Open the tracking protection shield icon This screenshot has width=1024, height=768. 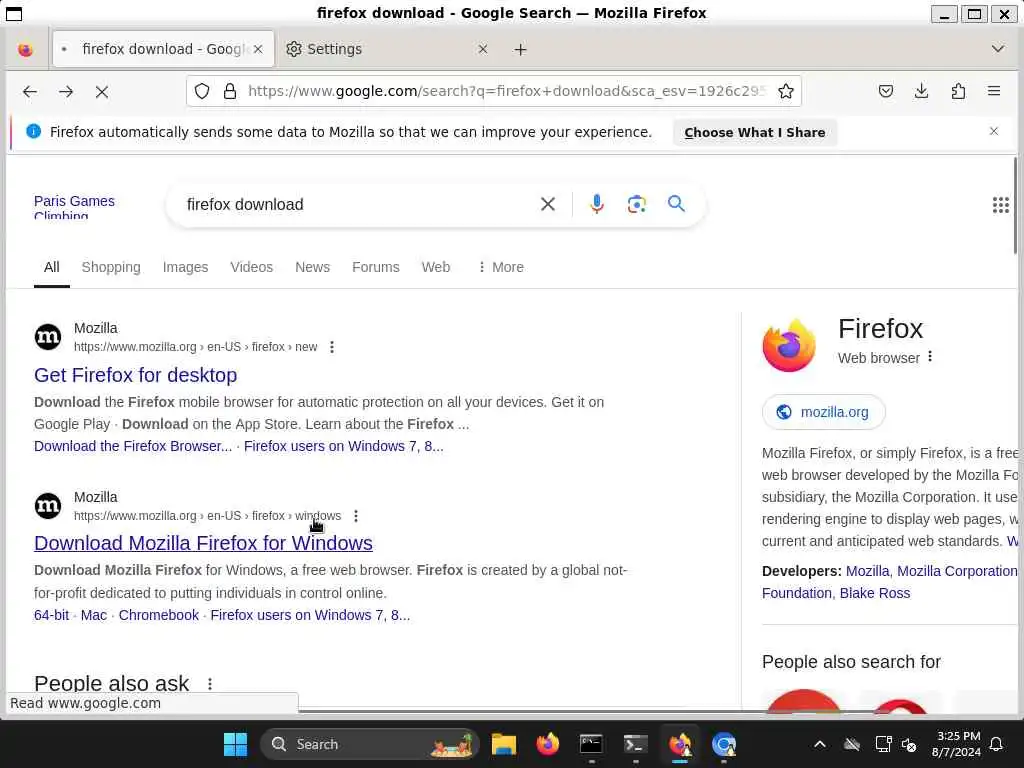(x=202, y=91)
